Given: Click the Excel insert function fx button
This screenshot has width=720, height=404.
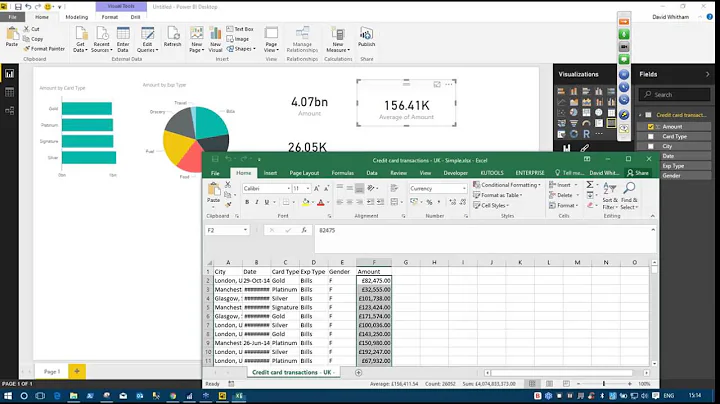Looking at the screenshot, I should pyautogui.click(x=304, y=230).
